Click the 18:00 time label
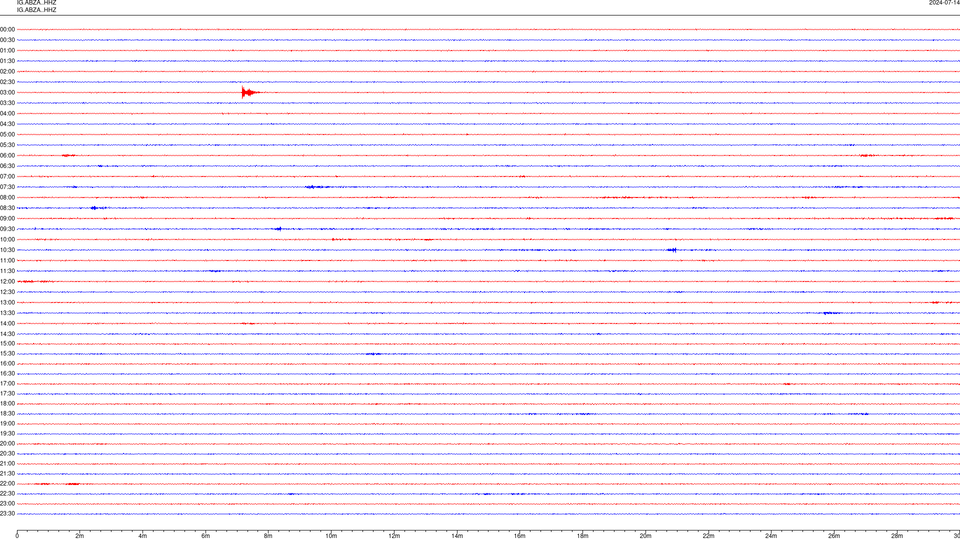The width and height of the screenshot is (960, 540). pyautogui.click(x=7, y=403)
